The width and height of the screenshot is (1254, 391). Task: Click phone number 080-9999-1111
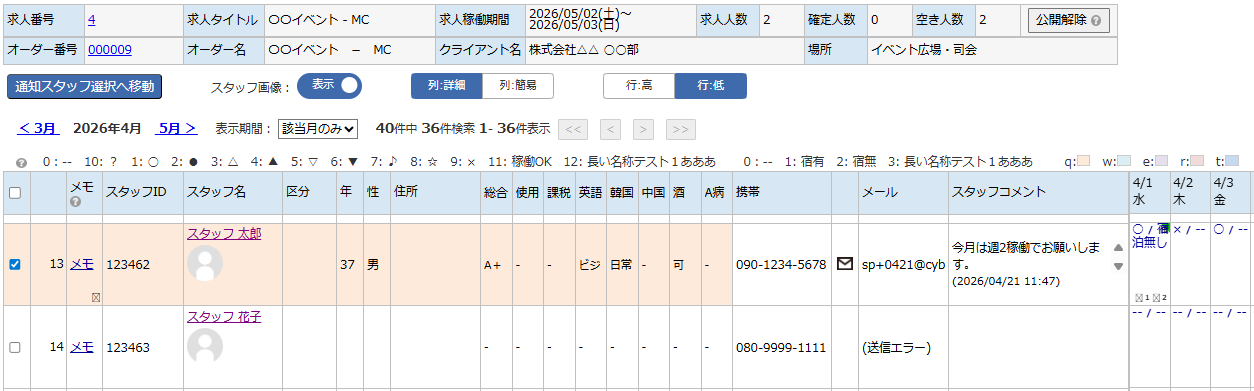(780, 347)
